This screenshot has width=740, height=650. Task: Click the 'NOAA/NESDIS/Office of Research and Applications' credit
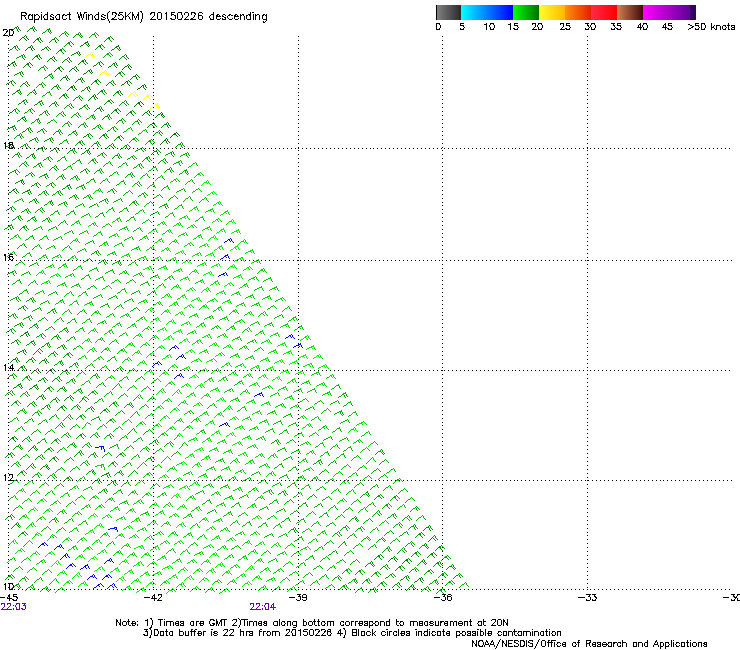[x=589, y=644]
